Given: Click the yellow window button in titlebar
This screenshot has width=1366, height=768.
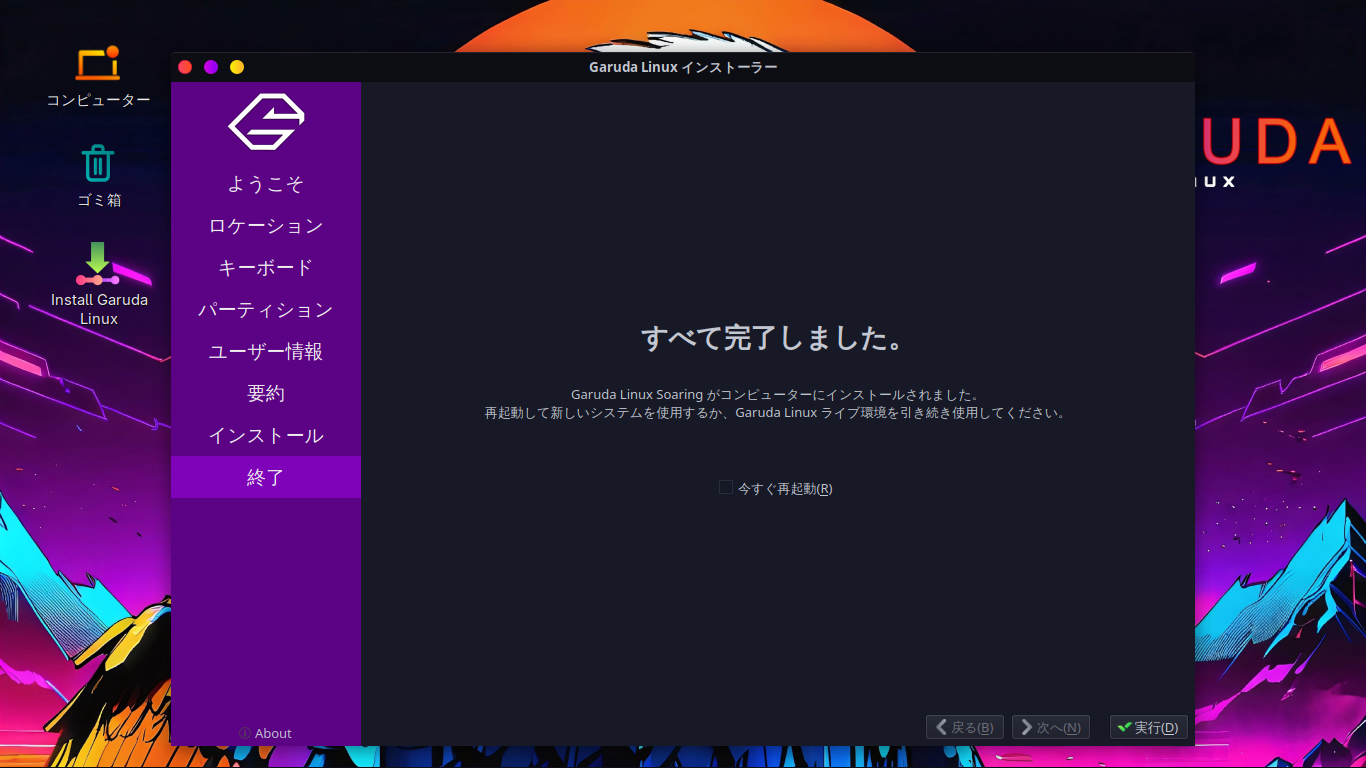Looking at the screenshot, I should [x=237, y=67].
